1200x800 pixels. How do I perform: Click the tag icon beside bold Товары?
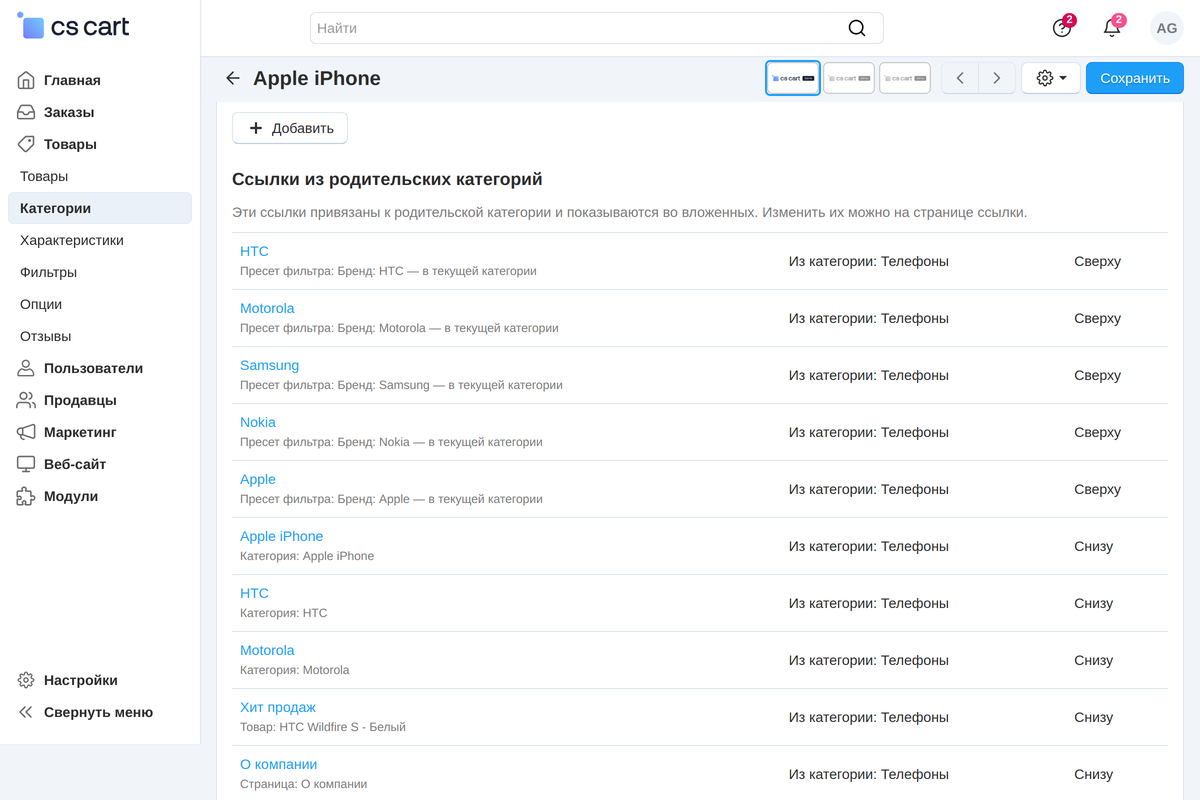tap(26, 144)
